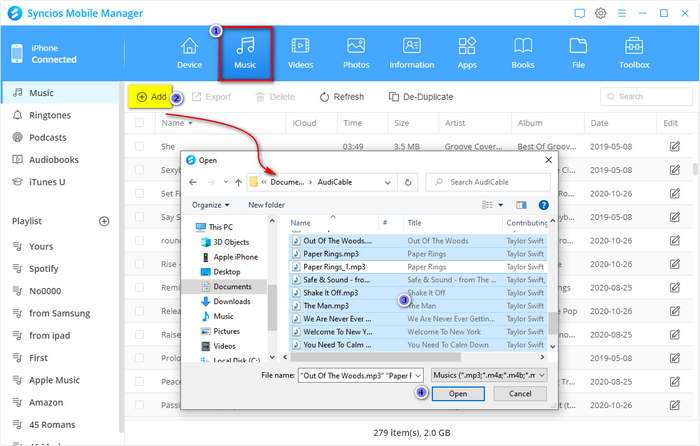This screenshot has height=446, width=700.
Task: Select Ringtones in sidebar
Action: tap(50, 115)
